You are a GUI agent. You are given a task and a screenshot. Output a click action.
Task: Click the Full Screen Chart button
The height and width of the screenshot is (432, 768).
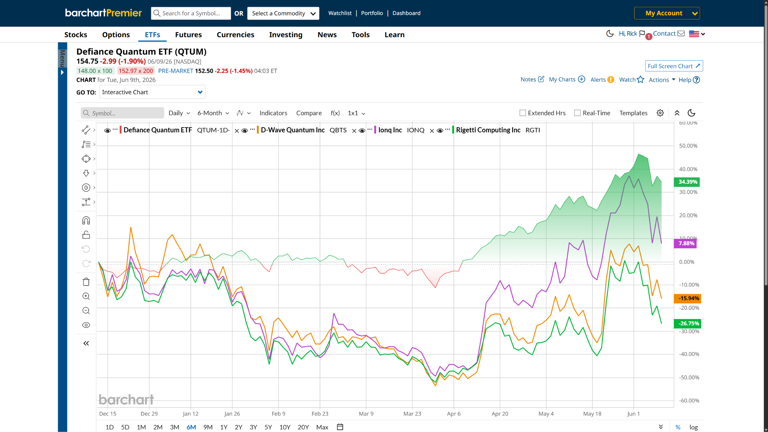click(674, 66)
